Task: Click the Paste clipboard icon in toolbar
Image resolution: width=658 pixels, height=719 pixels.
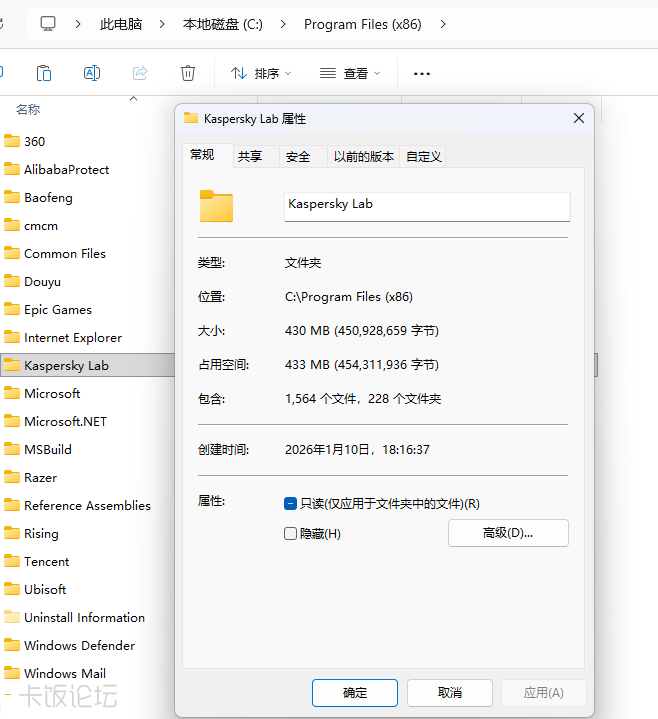Action: click(44, 73)
